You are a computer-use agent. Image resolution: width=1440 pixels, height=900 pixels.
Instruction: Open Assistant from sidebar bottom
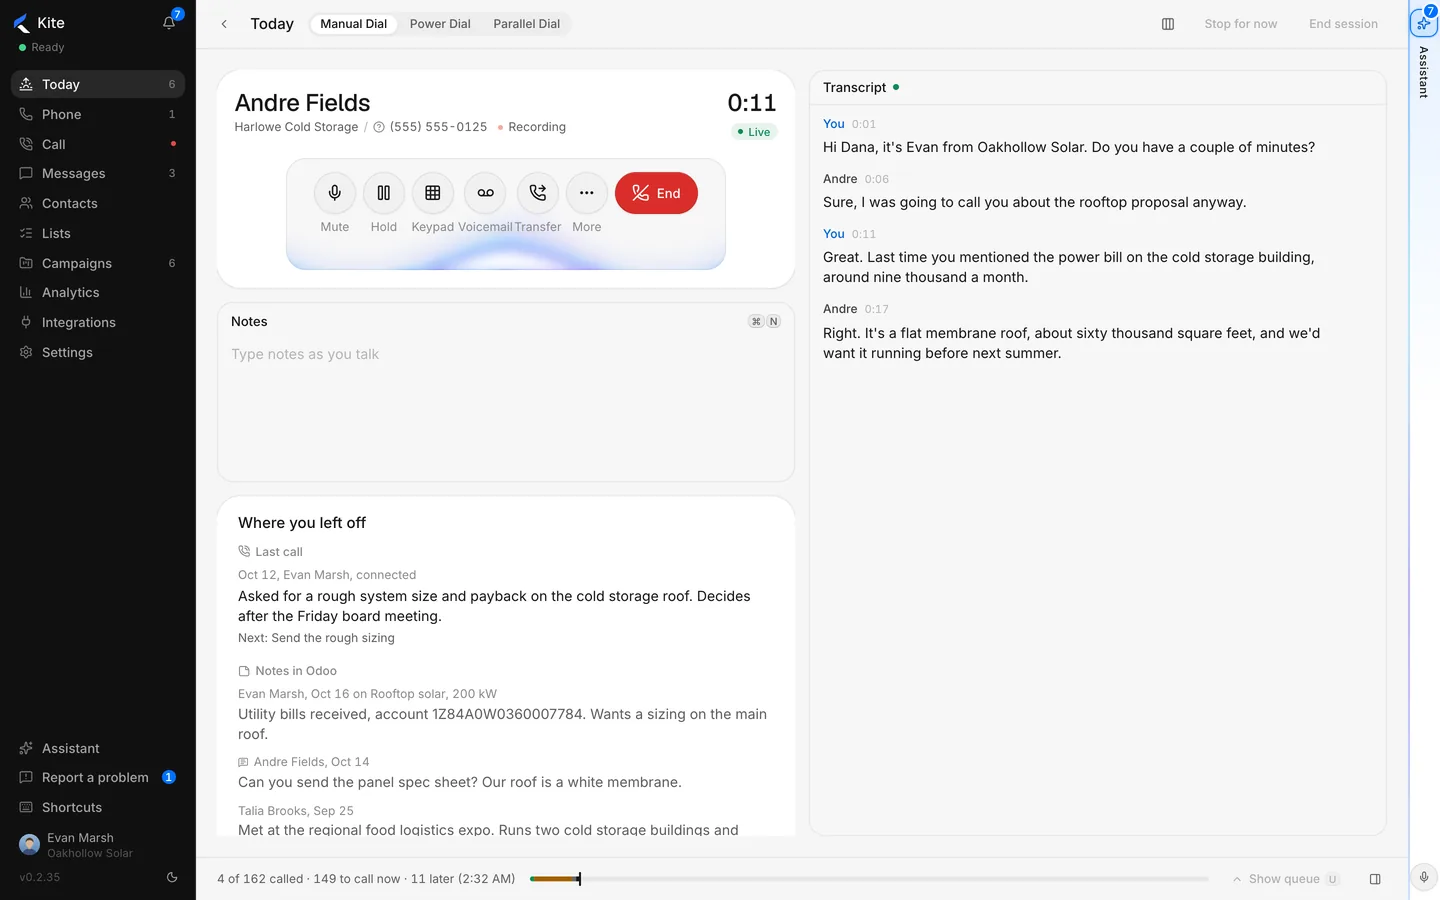tap(98, 748)
